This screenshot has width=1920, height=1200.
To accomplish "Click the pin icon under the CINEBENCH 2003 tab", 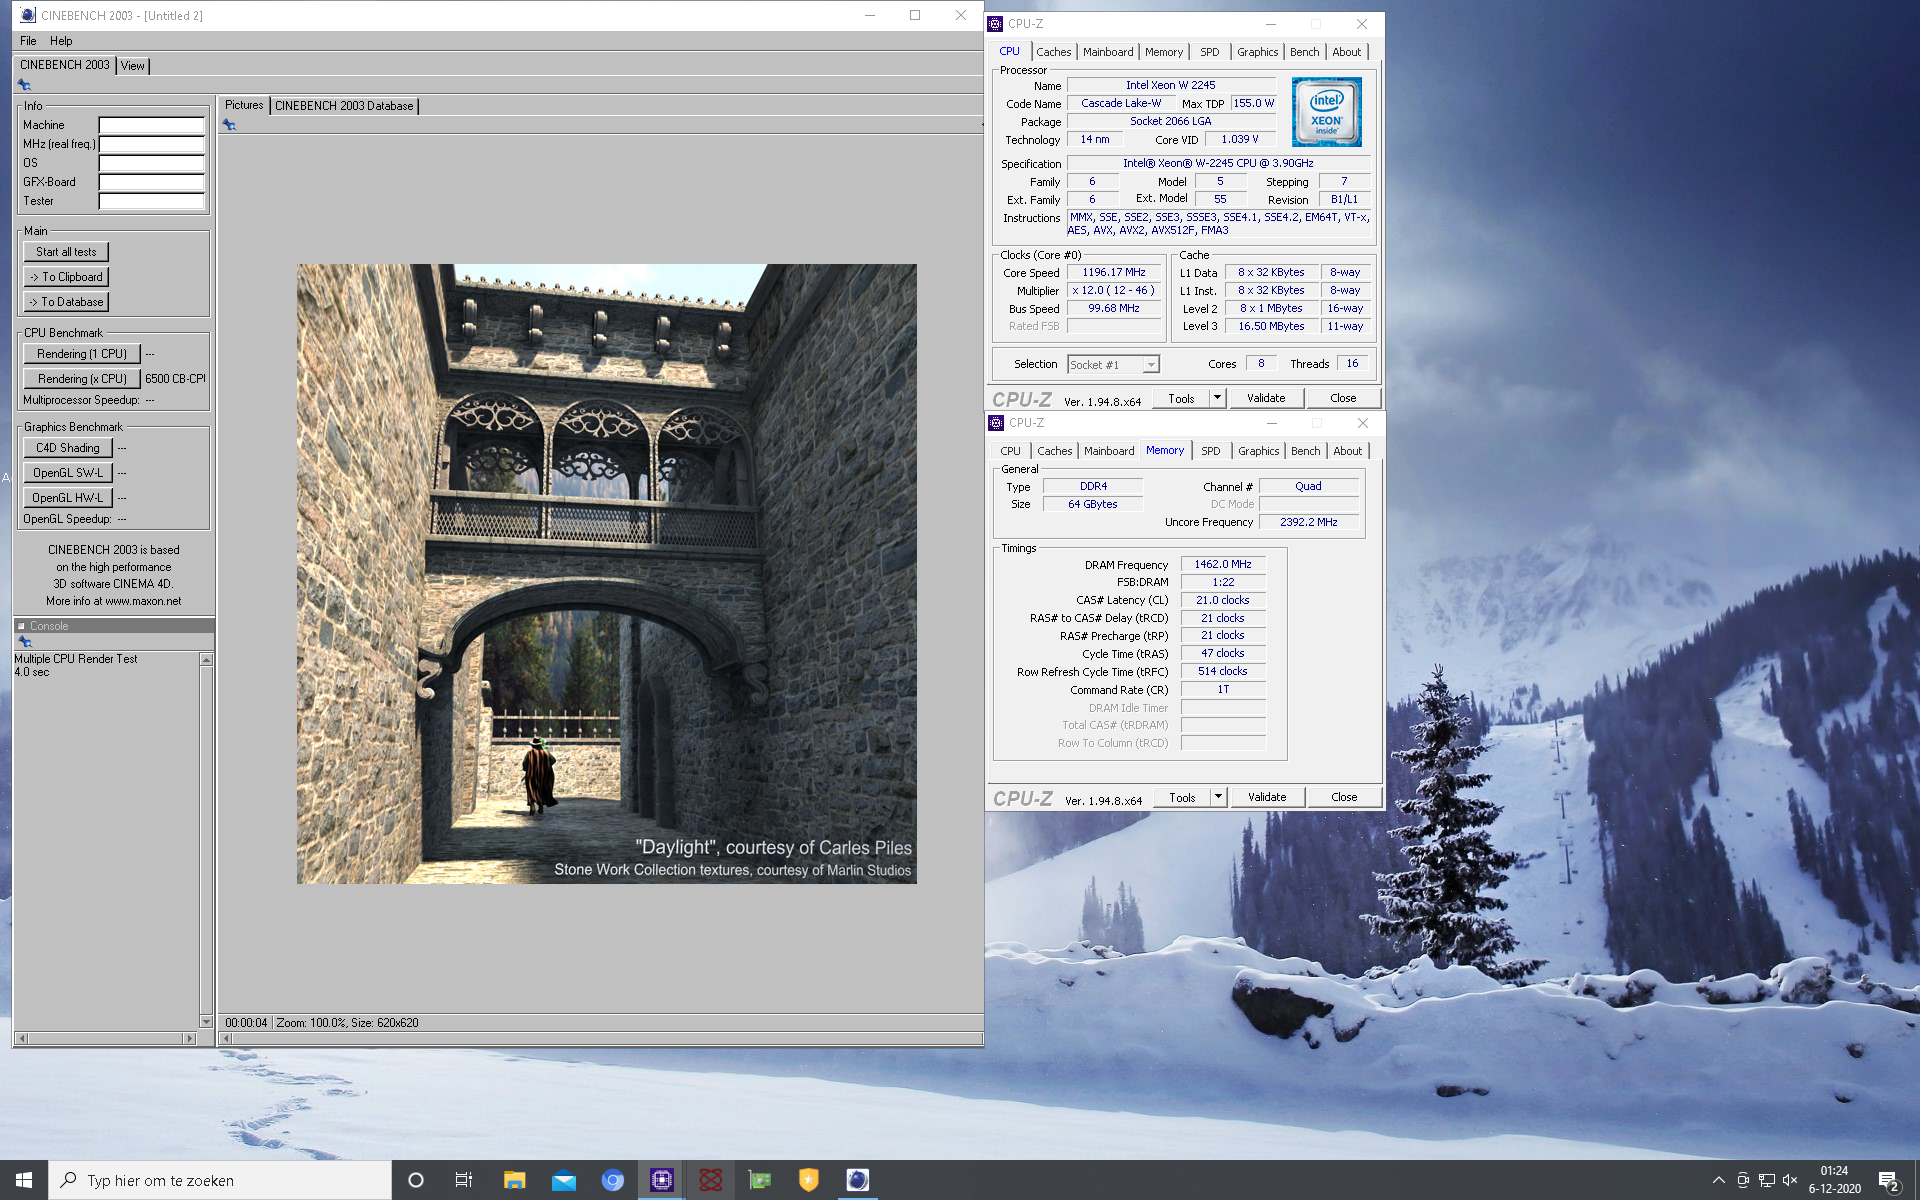I will point(24,85).
